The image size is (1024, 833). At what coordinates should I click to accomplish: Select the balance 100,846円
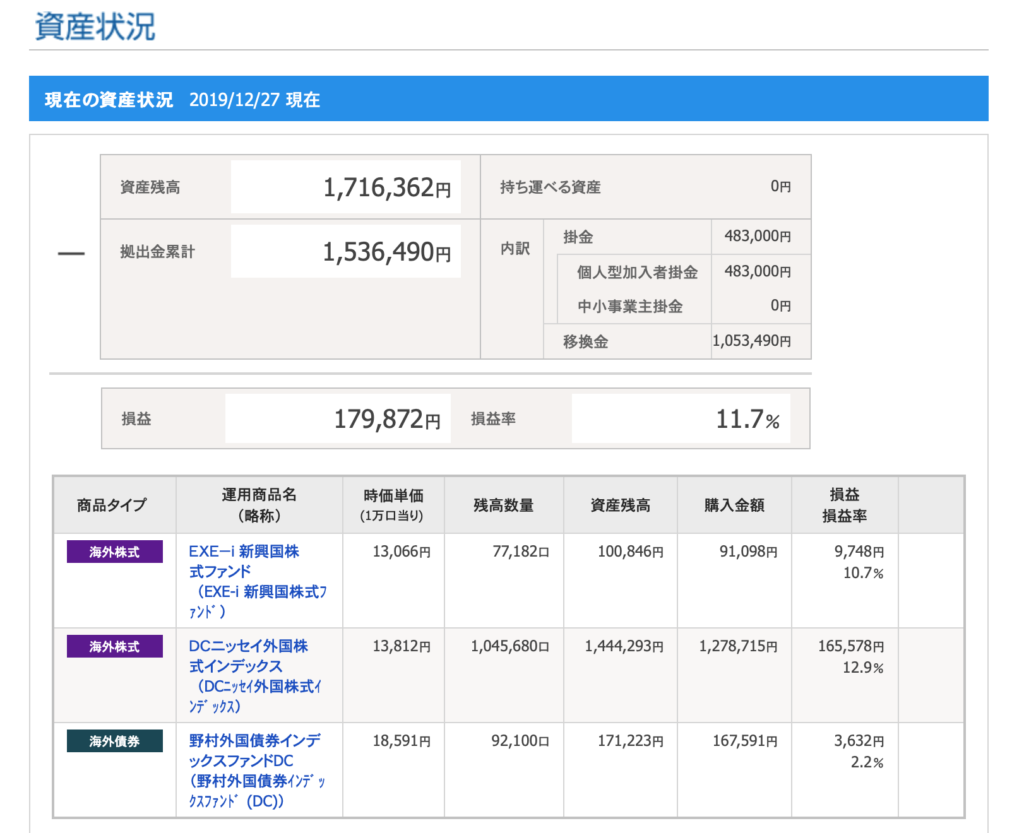(x=630, y=552)
